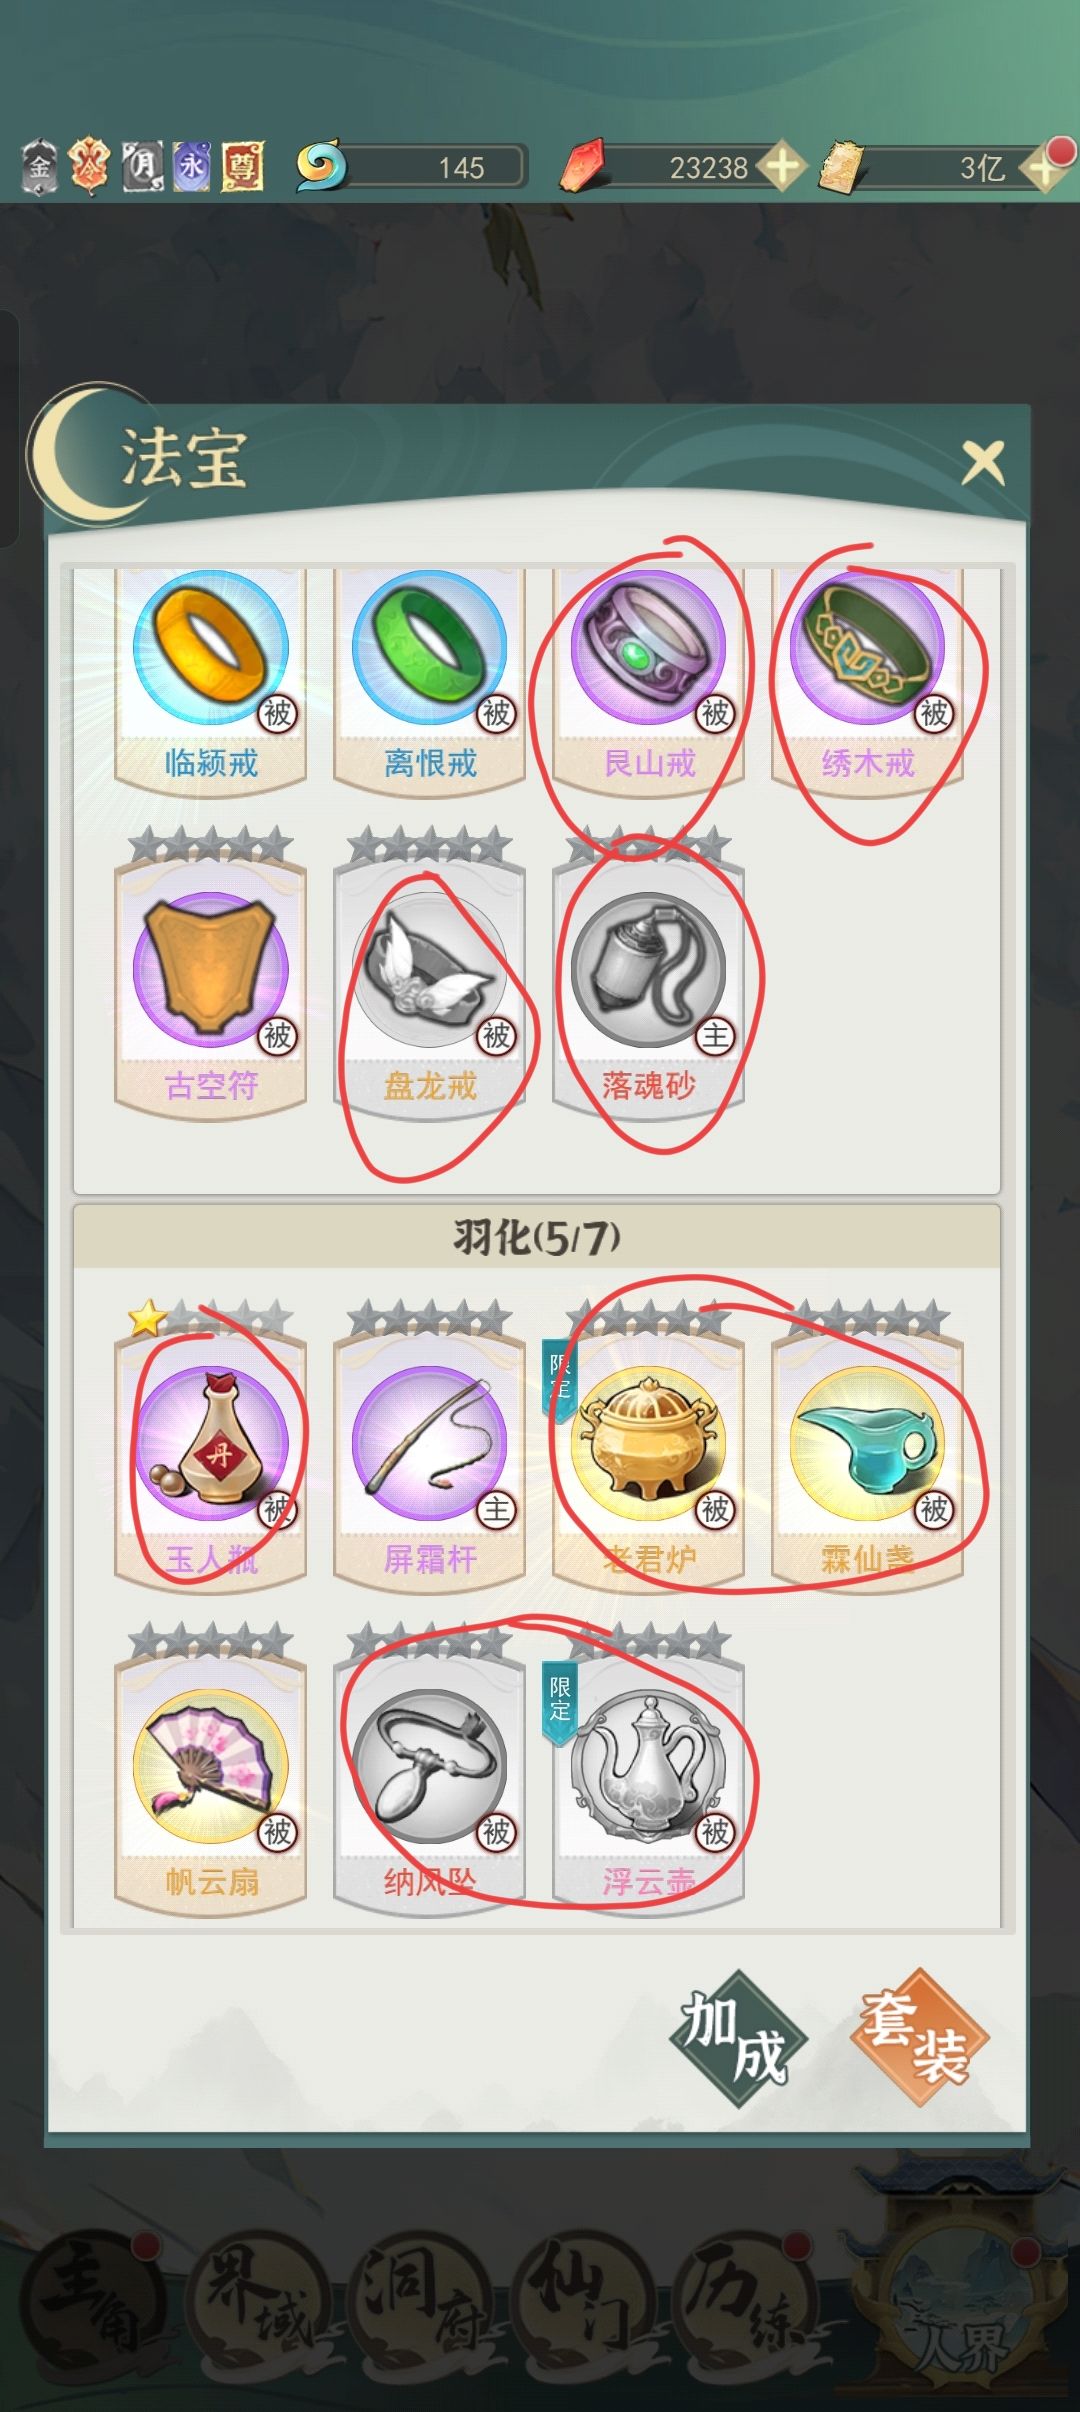Tap the 尊 status badge icon
Viewport: 1080px width, 2412px height.
pyautogui.click(x=242, y=166)
